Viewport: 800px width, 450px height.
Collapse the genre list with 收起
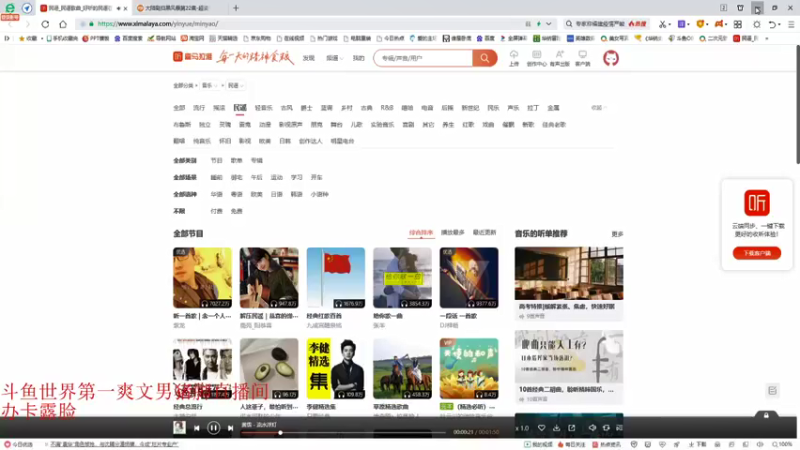click(x=598, y=108)
